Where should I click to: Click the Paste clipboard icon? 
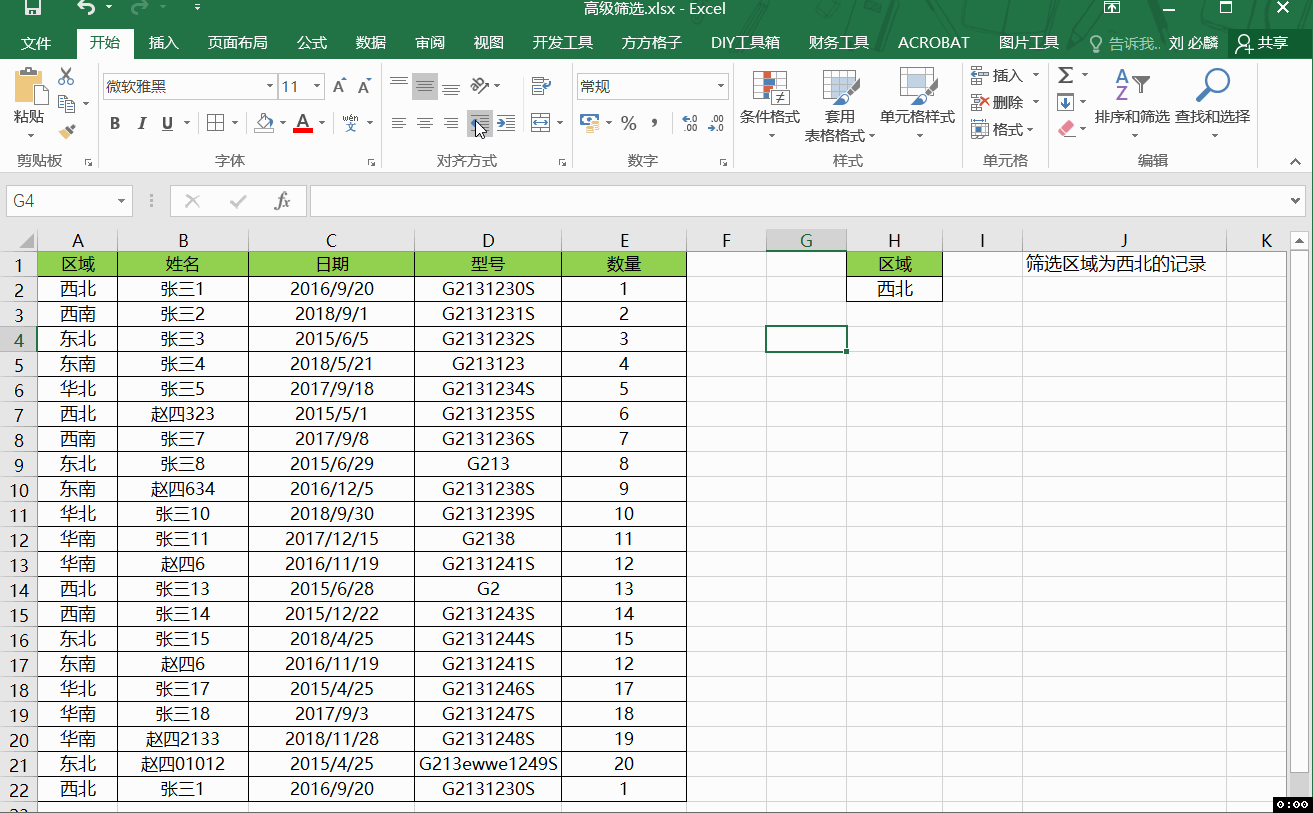29,86
